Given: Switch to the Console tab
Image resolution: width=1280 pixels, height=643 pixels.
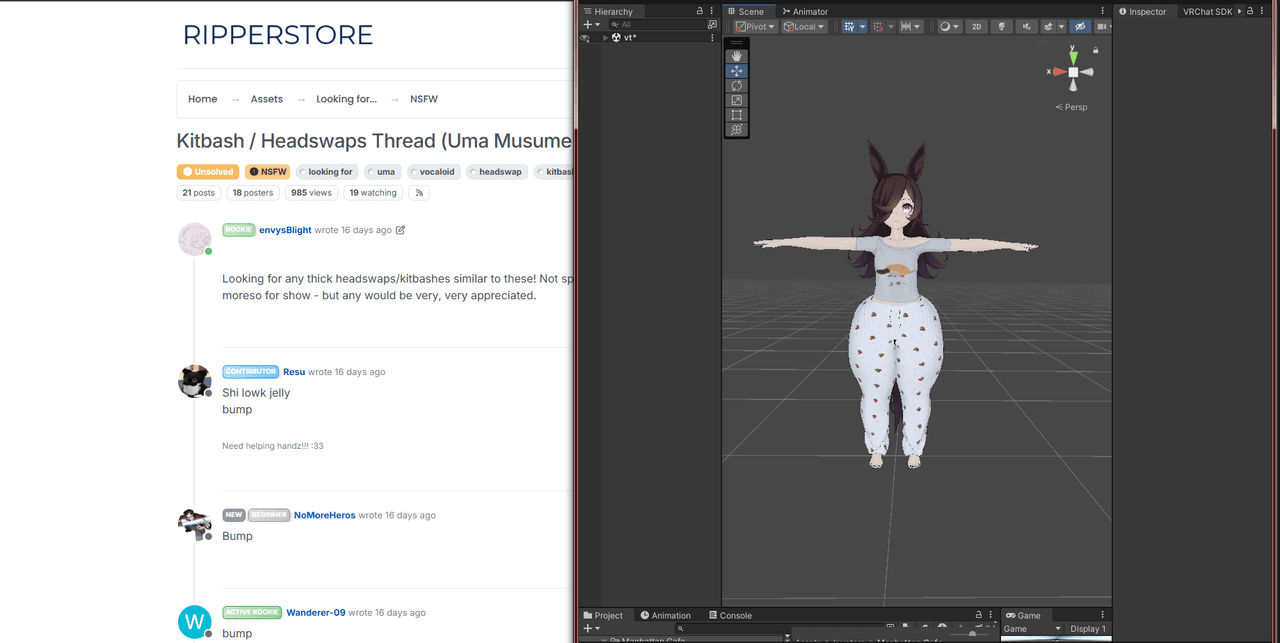Looking at the screenshot, I should tap(730, 615).
